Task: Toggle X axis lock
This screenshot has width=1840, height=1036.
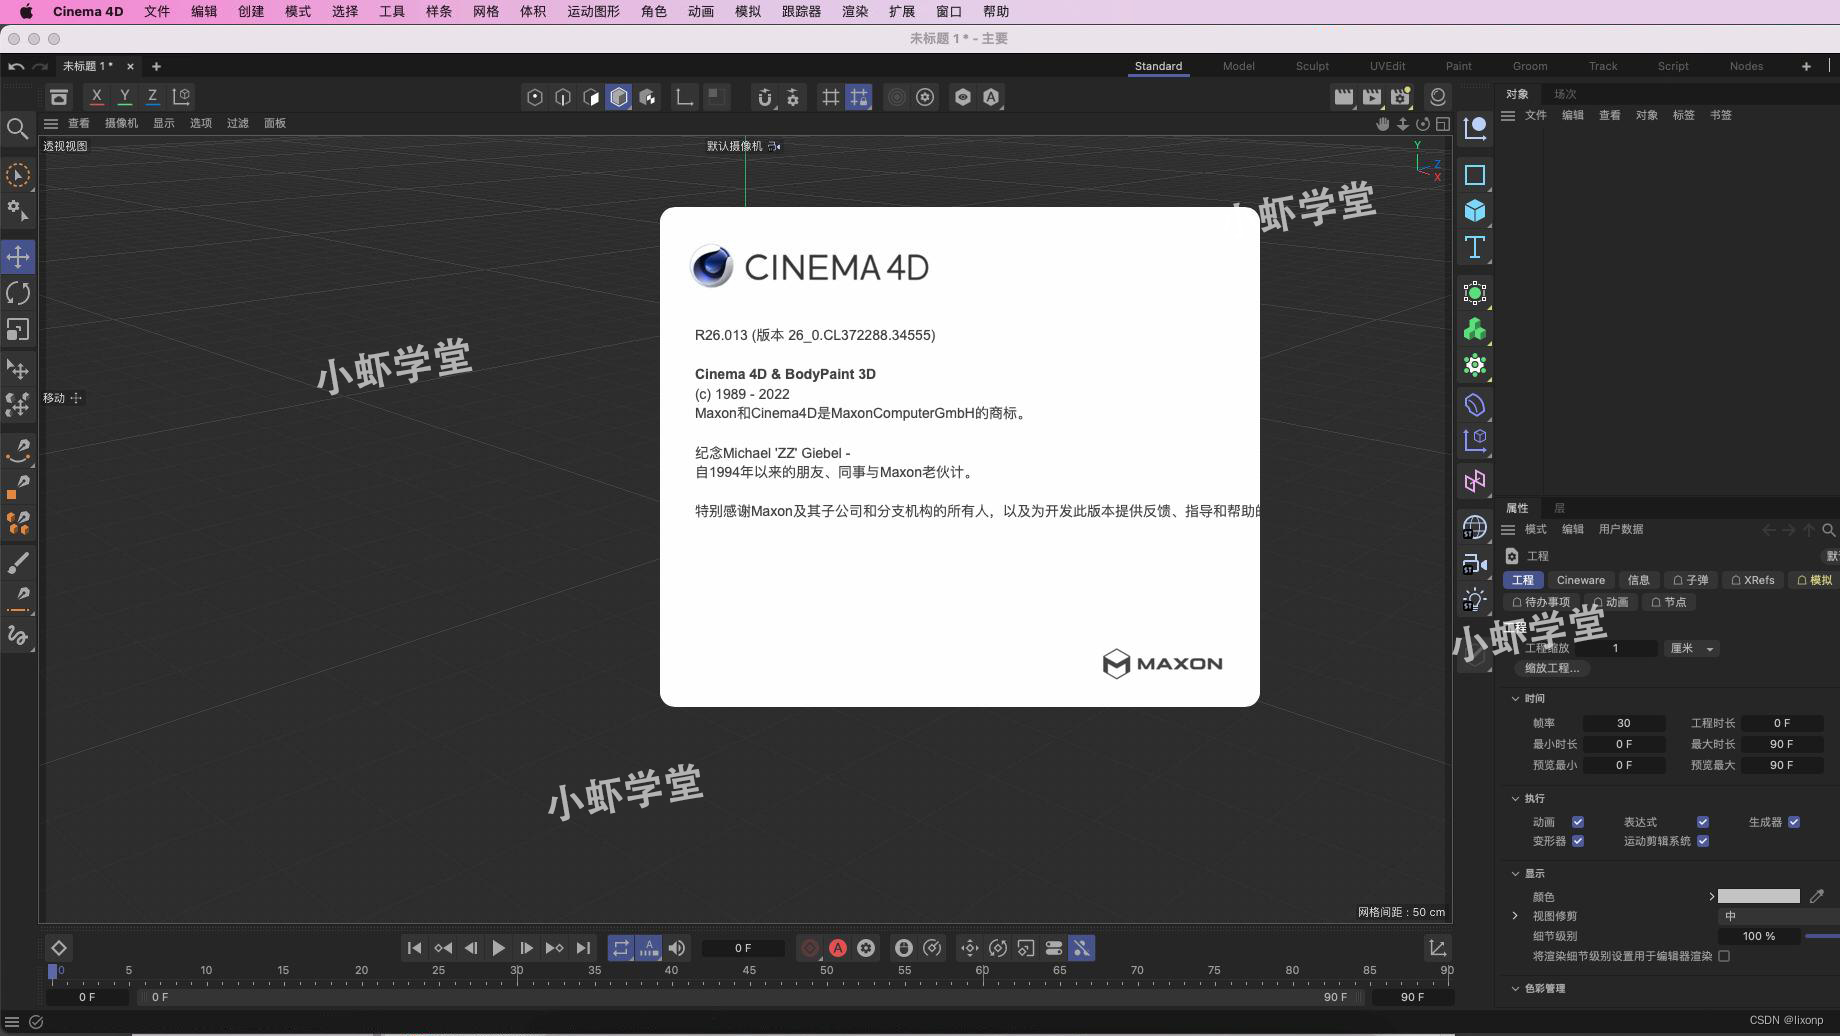Action: tap(96, 97)
